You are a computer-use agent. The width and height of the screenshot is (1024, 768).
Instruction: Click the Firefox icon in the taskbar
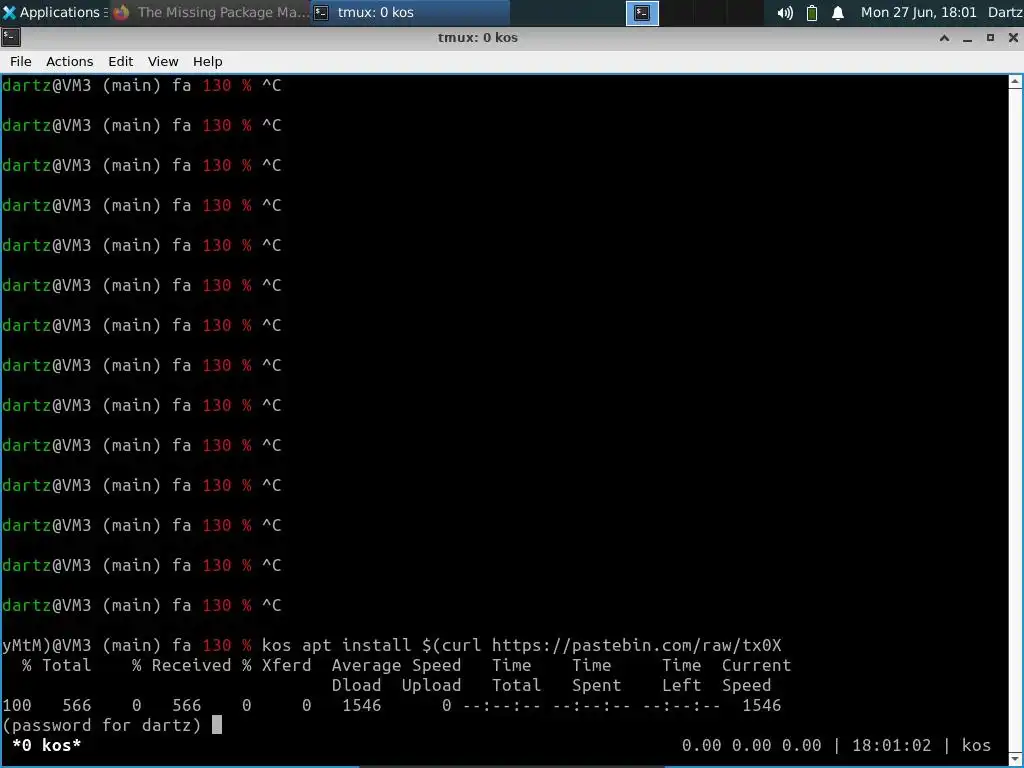(121, 12)
